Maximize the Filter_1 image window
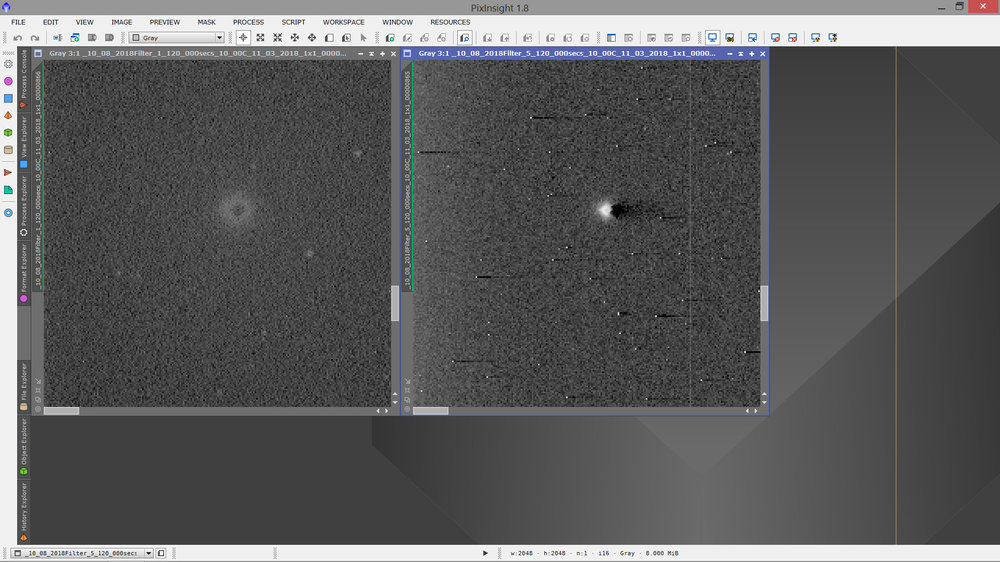This screenshot has height=562, width=1000. click(x=382, y=54)
